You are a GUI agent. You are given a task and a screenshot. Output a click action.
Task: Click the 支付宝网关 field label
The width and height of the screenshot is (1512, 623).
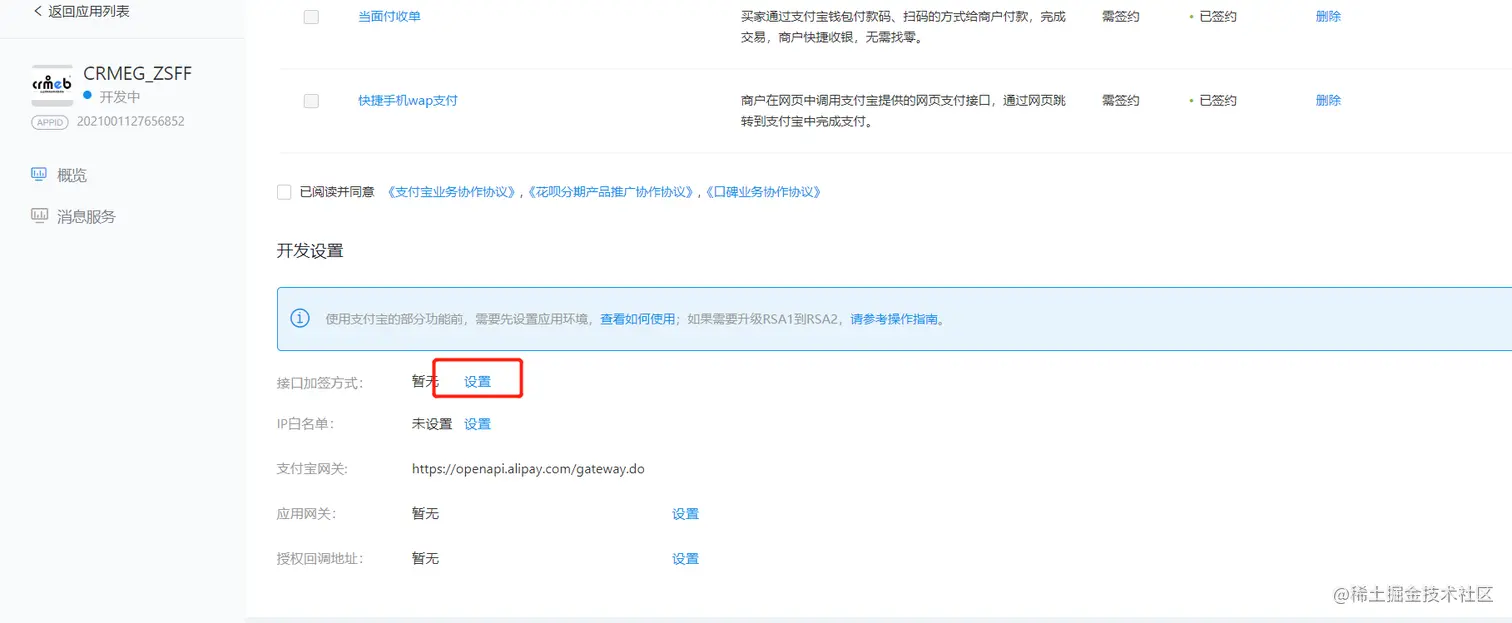click(x=312, y=468)
